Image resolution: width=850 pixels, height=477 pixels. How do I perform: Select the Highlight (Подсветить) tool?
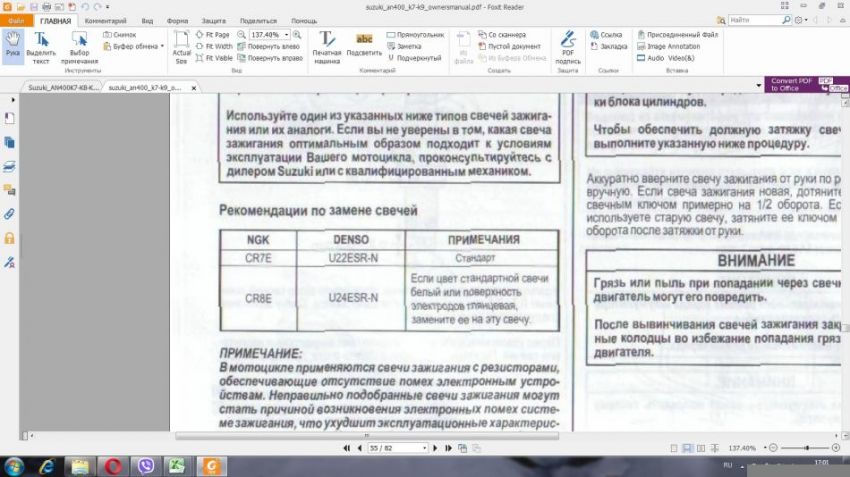[x=364, y=46]
